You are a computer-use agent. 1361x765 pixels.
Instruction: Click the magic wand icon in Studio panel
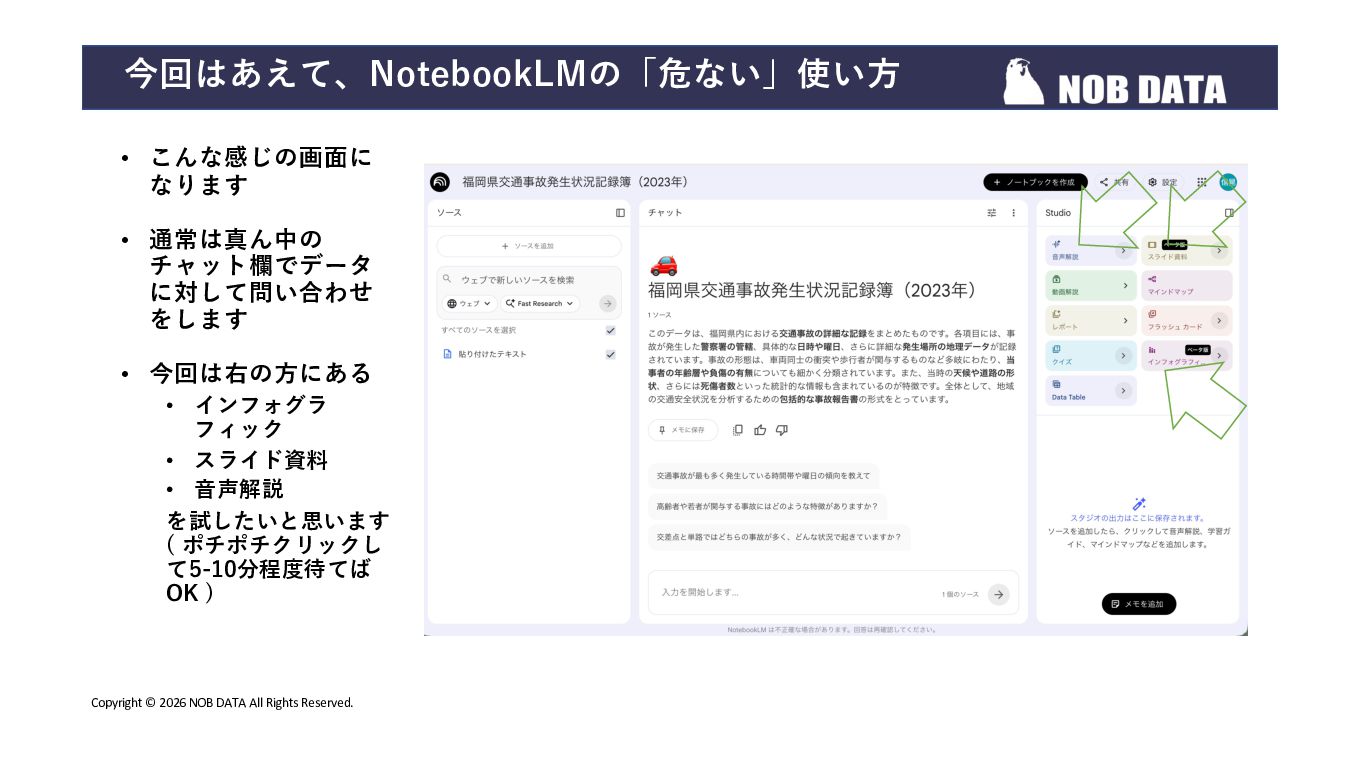[1138, 504]
